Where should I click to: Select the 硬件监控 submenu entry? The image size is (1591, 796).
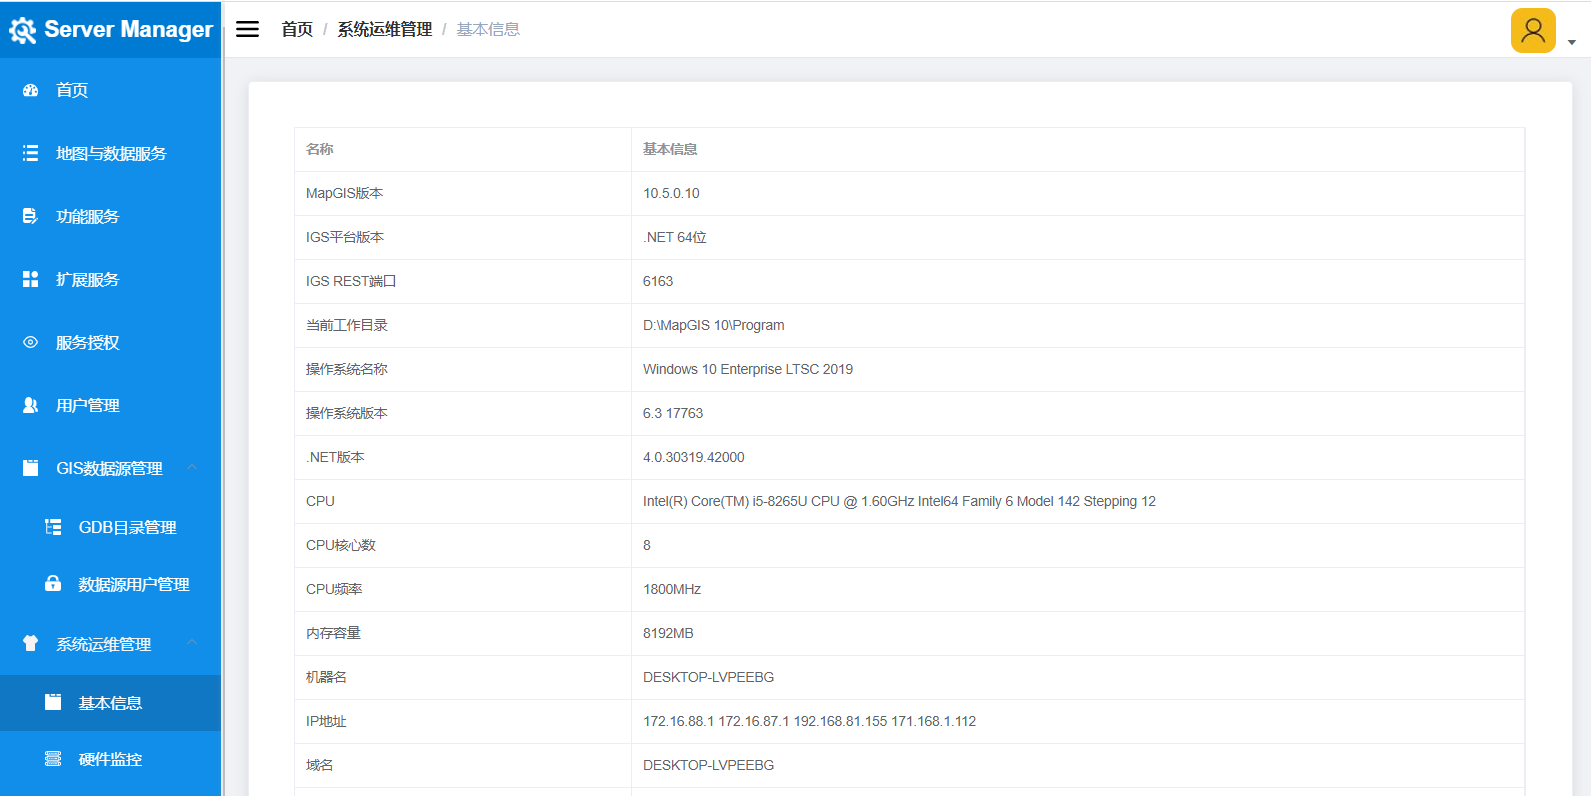pos(110,759)
